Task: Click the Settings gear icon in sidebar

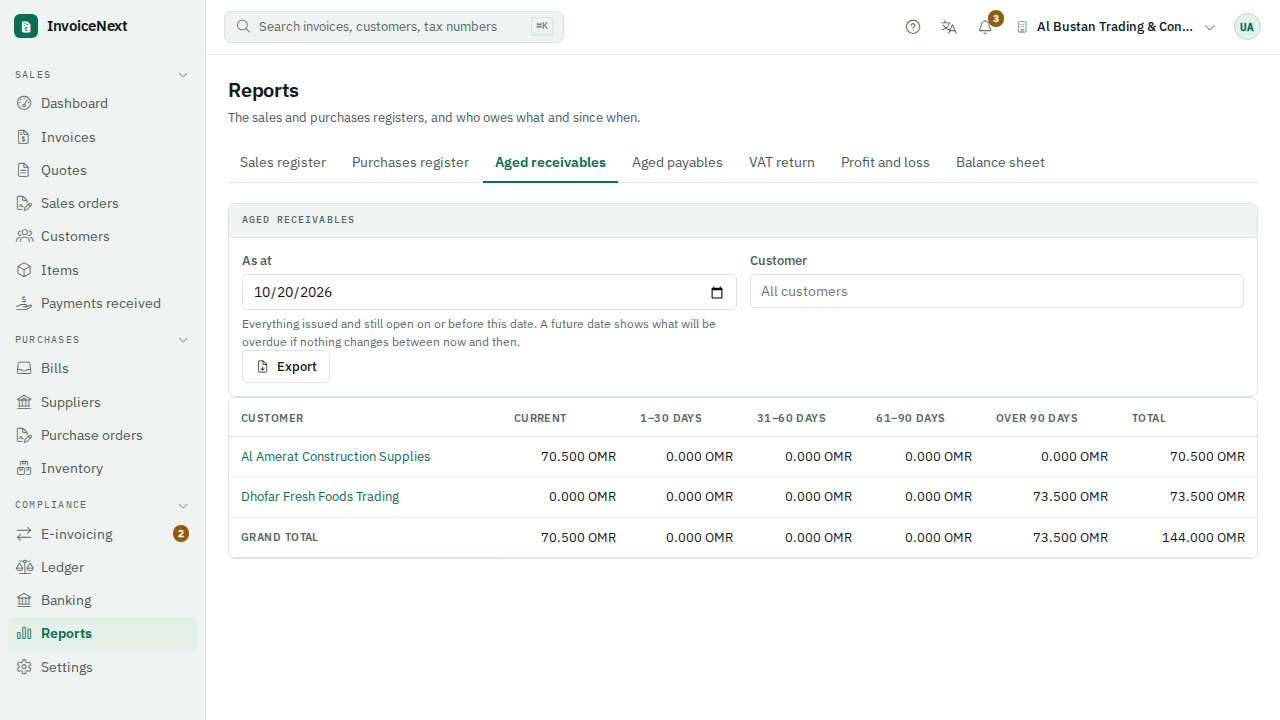Action: (x=24, y=667)
